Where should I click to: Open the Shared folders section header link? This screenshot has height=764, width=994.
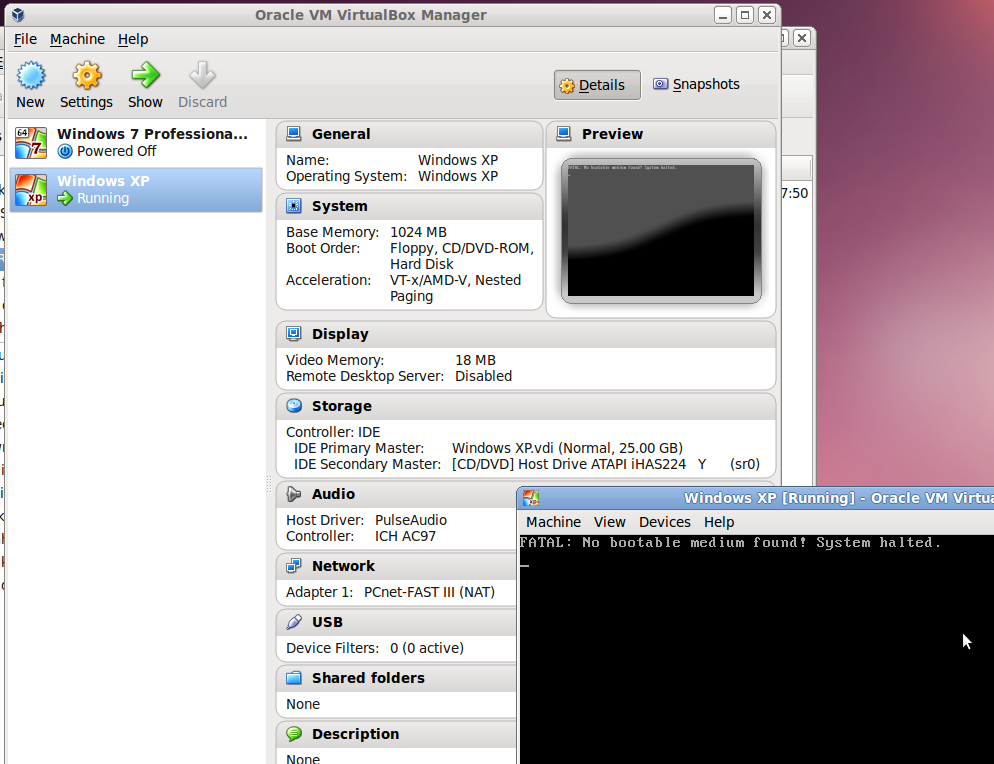[x=368, y=678]
